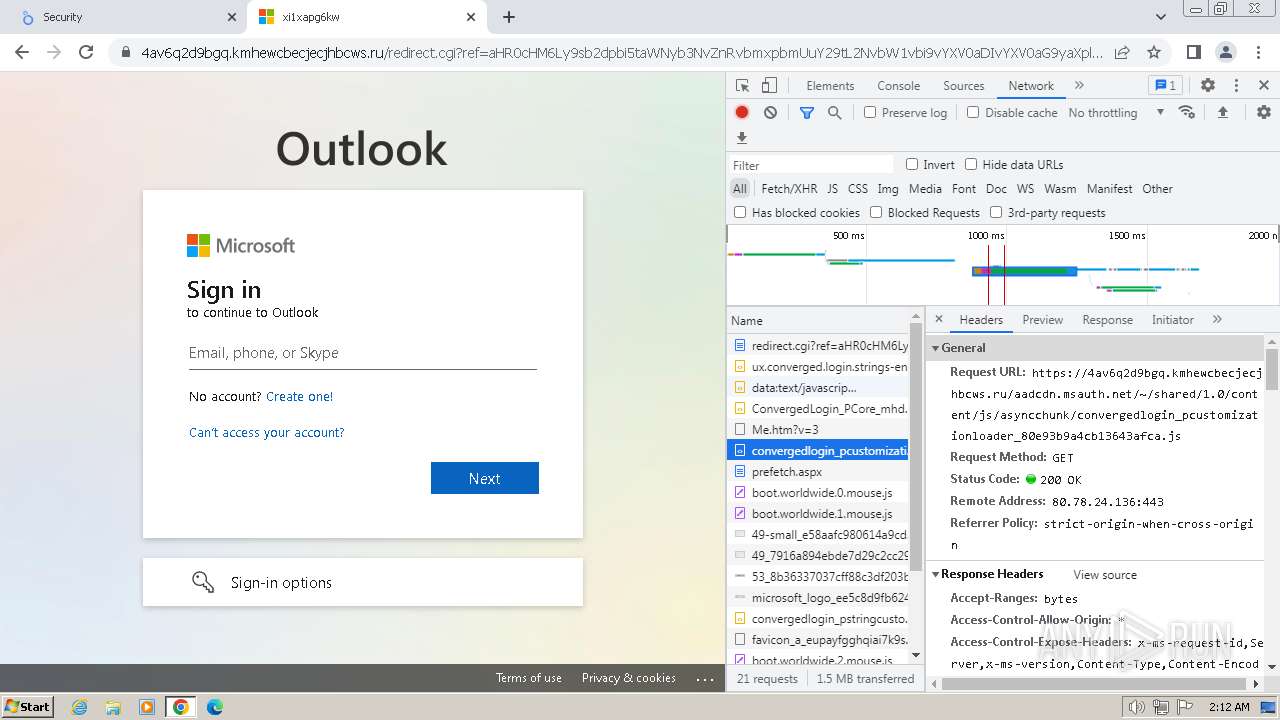Filter requests by Img type
Screen dimensions: 1280x720
pyautogui.click(x=887, y=188)
